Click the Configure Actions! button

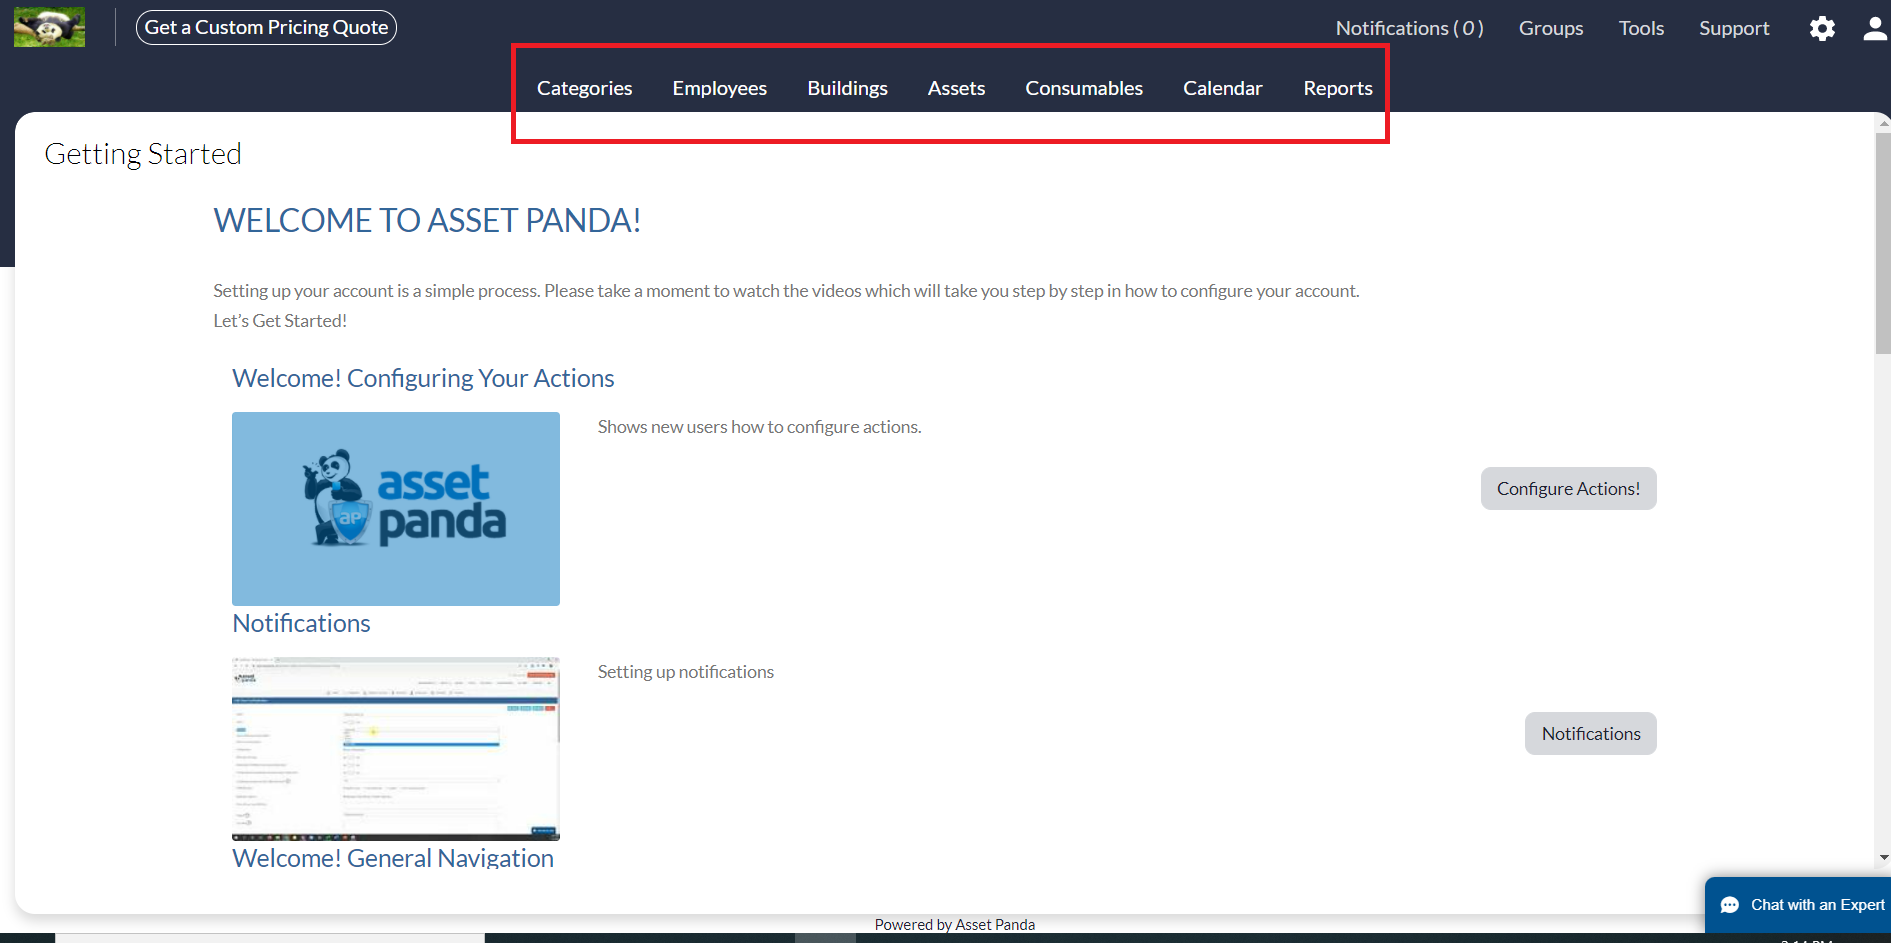click(x=1568, y=488)
